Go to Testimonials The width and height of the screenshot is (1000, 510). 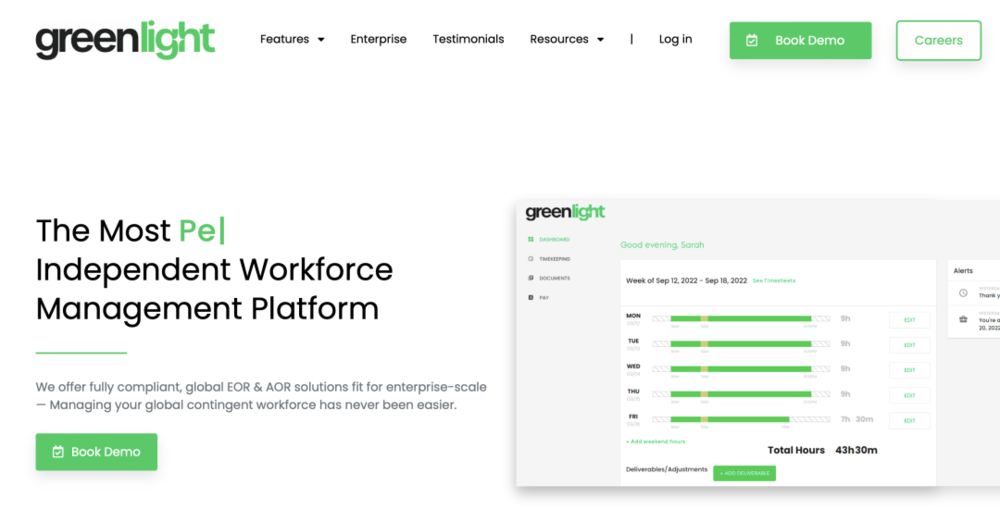coord(468,39)
